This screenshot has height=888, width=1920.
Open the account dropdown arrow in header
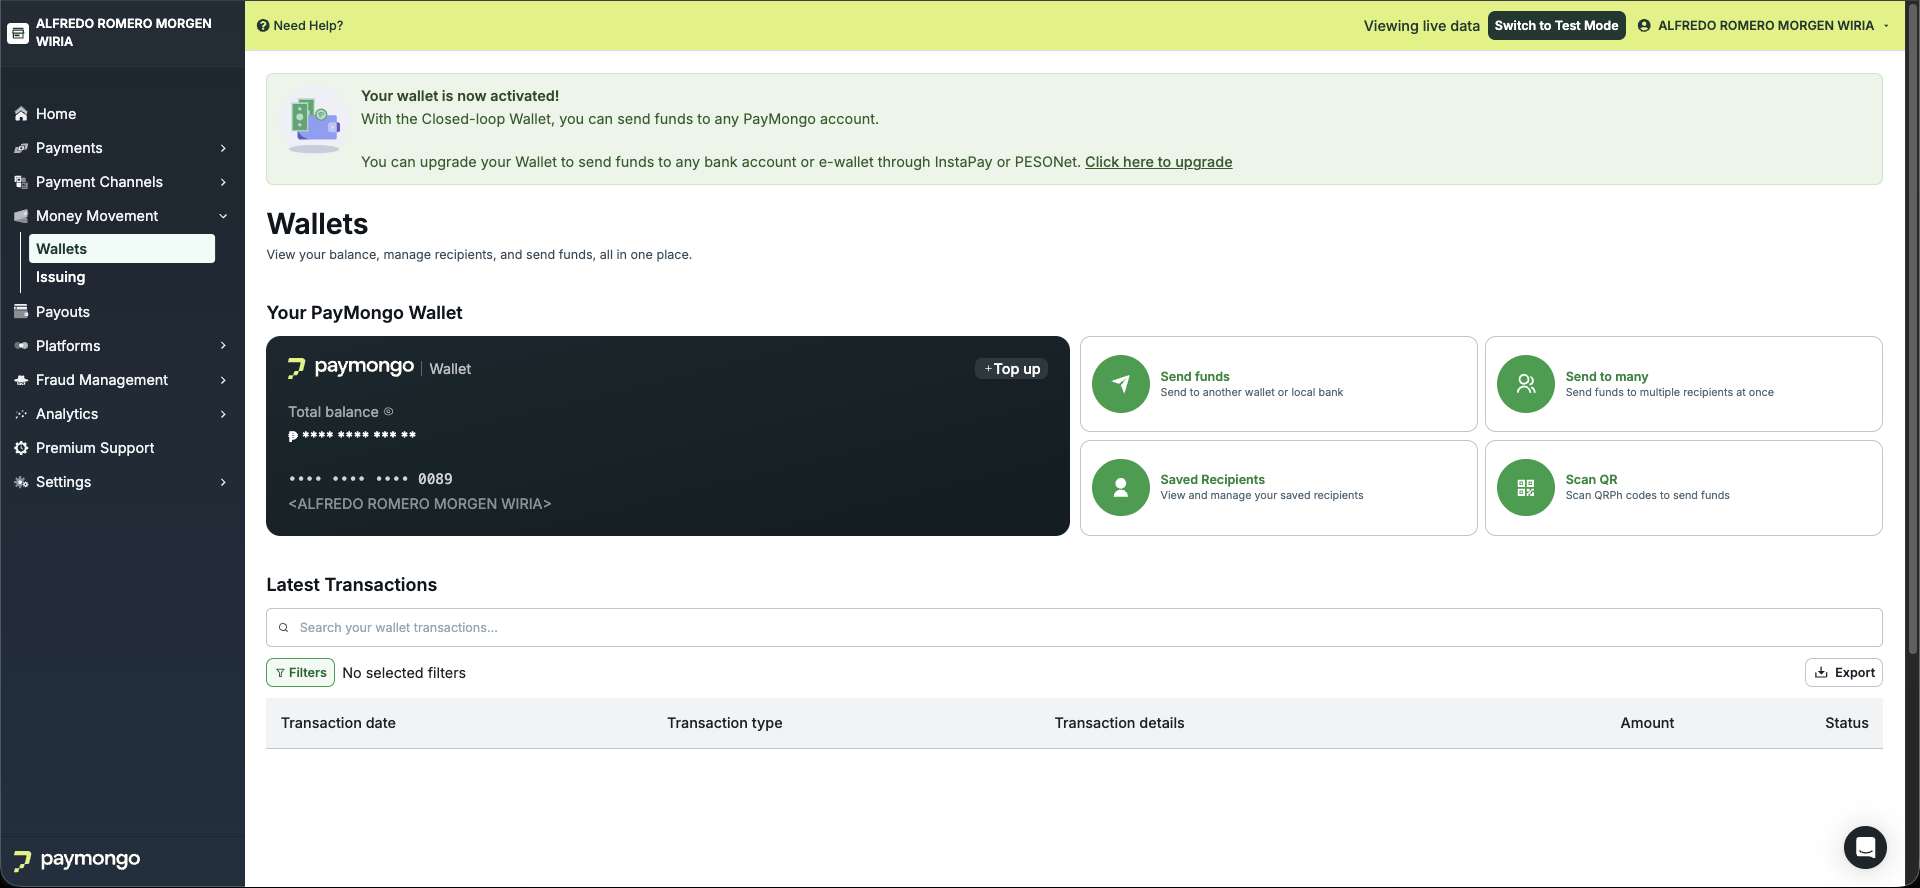pyautogui.click(x=1886, y=26)
